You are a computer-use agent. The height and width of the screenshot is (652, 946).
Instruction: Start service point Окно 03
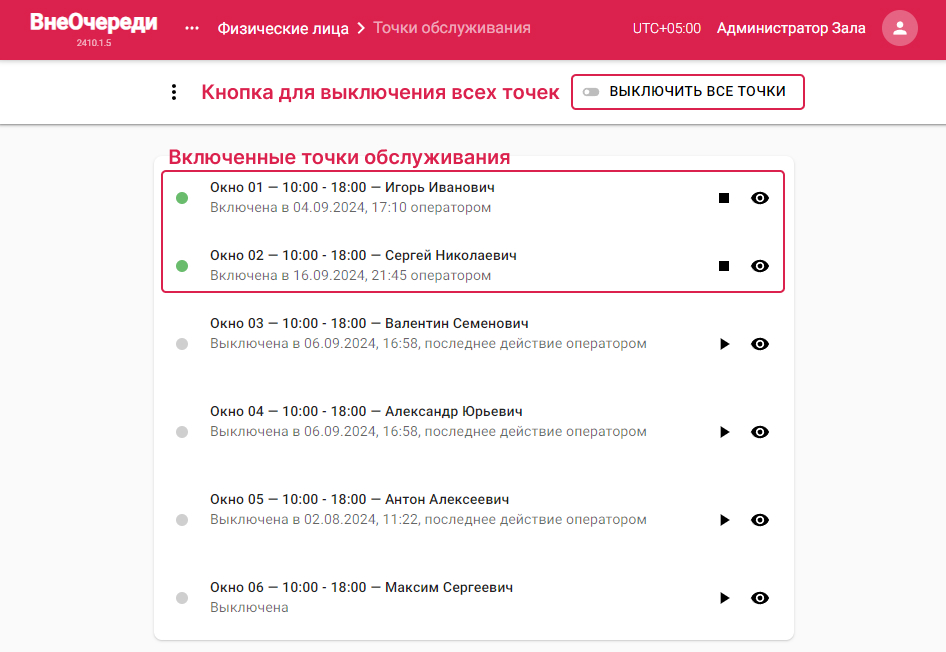coord(725,344)
